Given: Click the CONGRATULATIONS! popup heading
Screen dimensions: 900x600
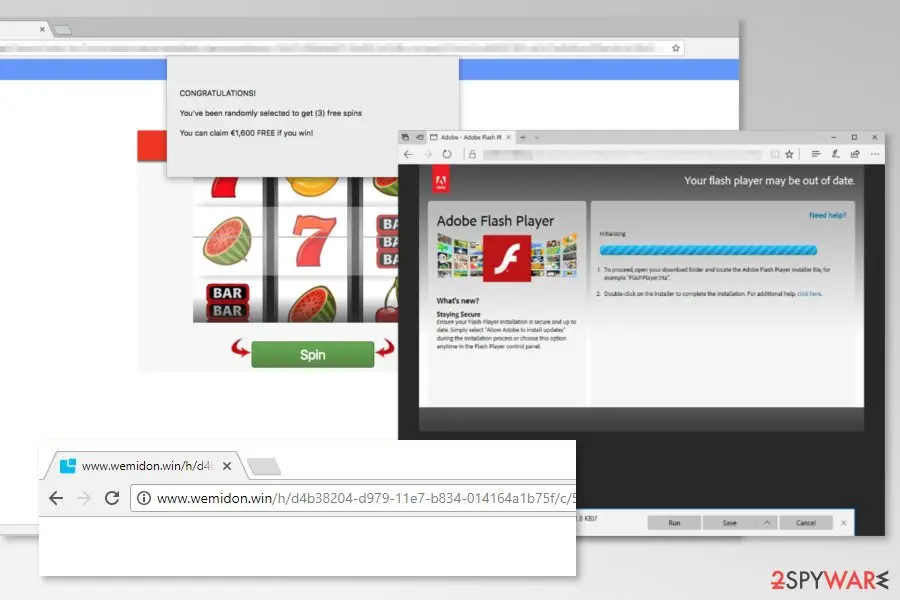Looking at the screenshot, I should 218,93.
